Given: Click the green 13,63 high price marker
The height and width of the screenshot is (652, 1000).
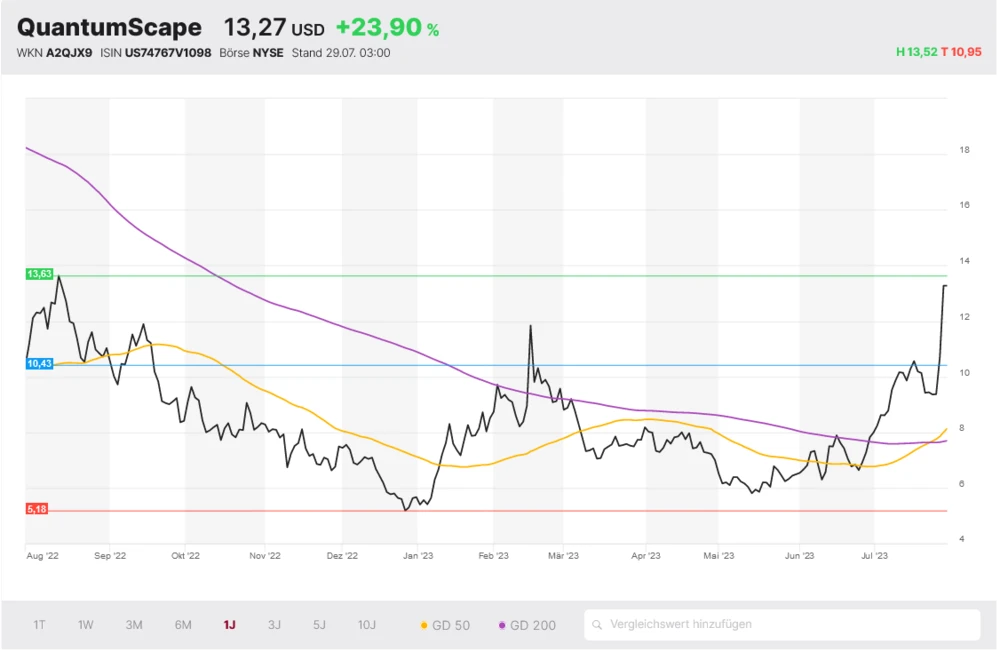Looking at the screenshot, I should click(38, 273).
